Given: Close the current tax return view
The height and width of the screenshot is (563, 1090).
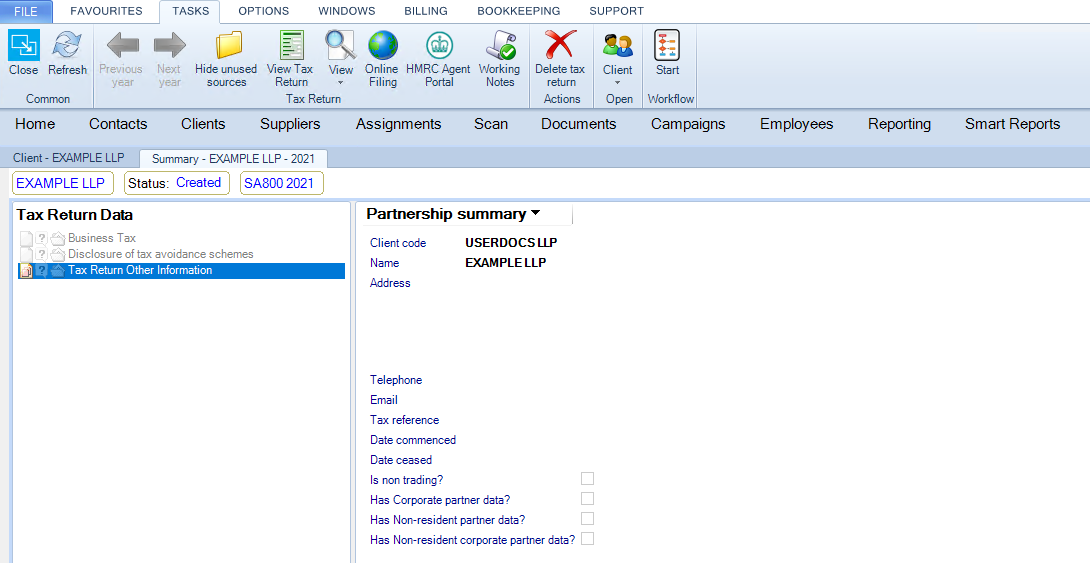Looking at the screenshot, I should (24, 53).
